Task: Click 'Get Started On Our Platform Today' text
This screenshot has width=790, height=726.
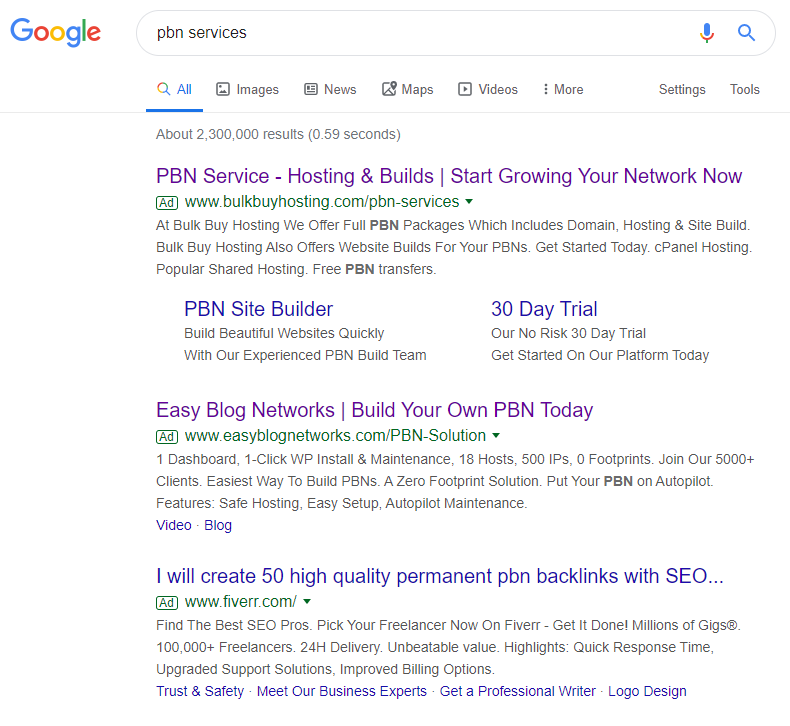Action: coord(600,355)
